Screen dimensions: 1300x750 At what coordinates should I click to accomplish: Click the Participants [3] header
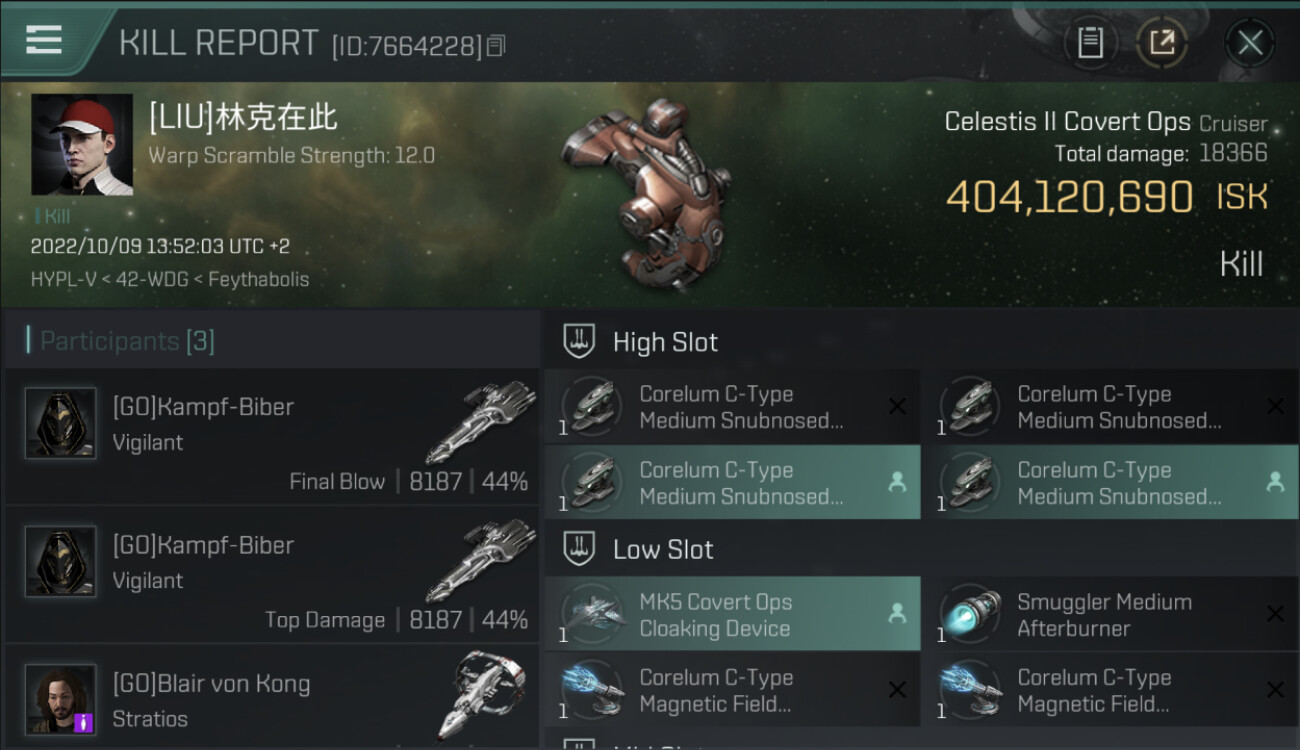pos(127,341)
